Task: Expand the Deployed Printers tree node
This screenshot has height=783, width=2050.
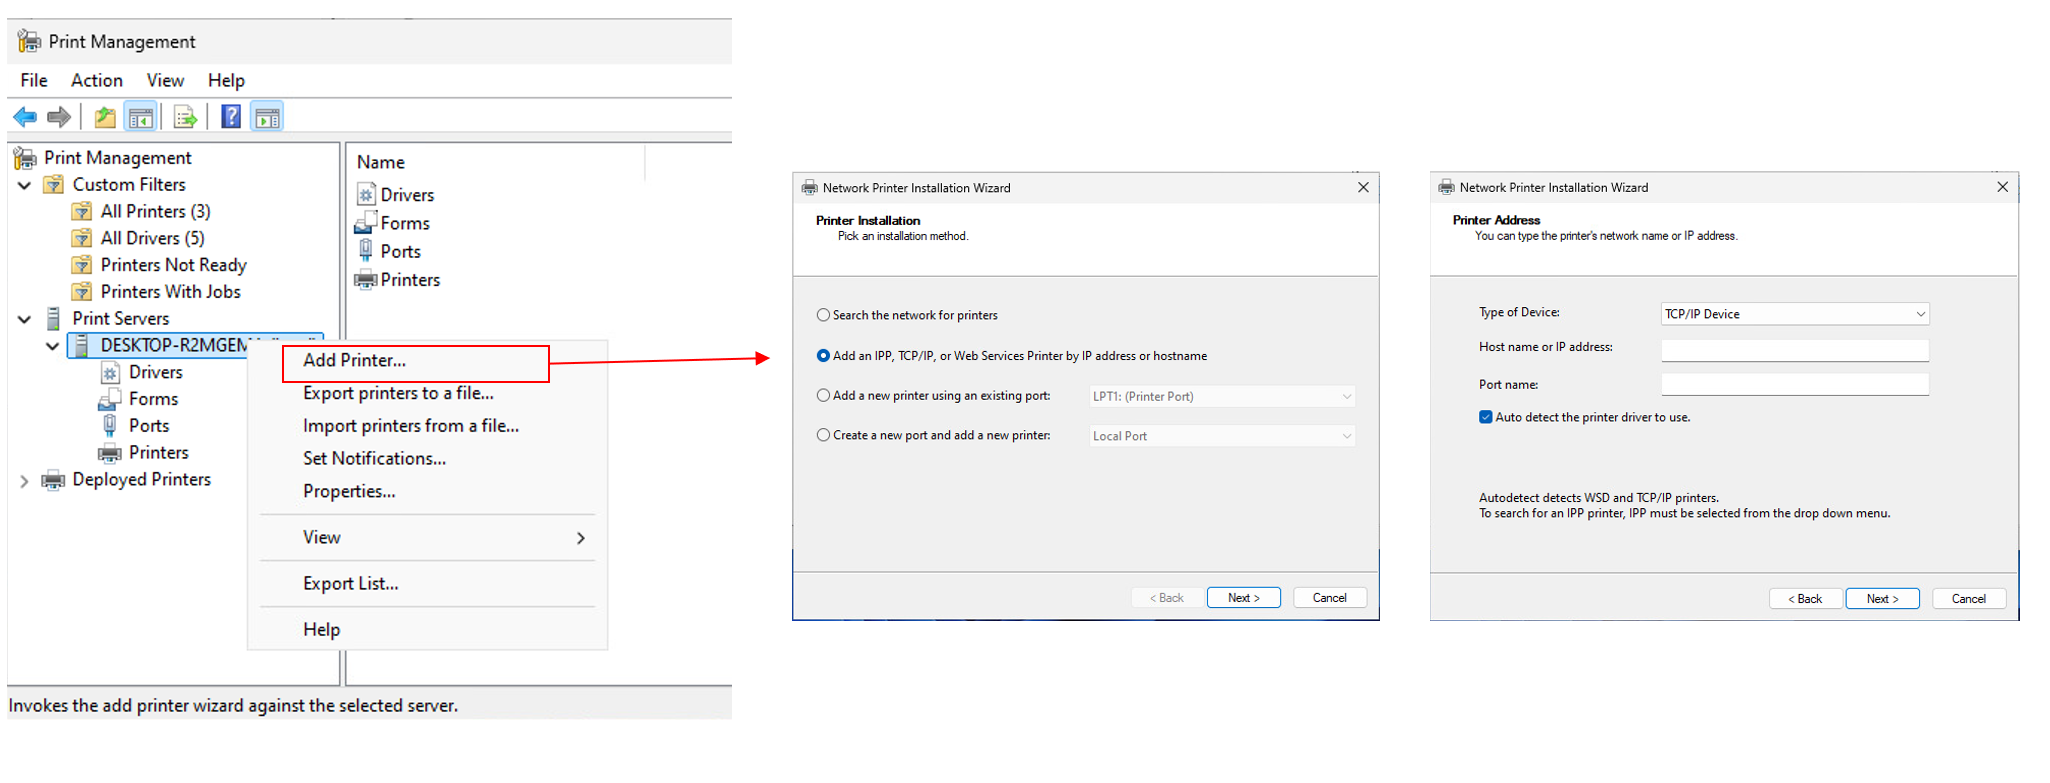Action: (x=25, y=481)
